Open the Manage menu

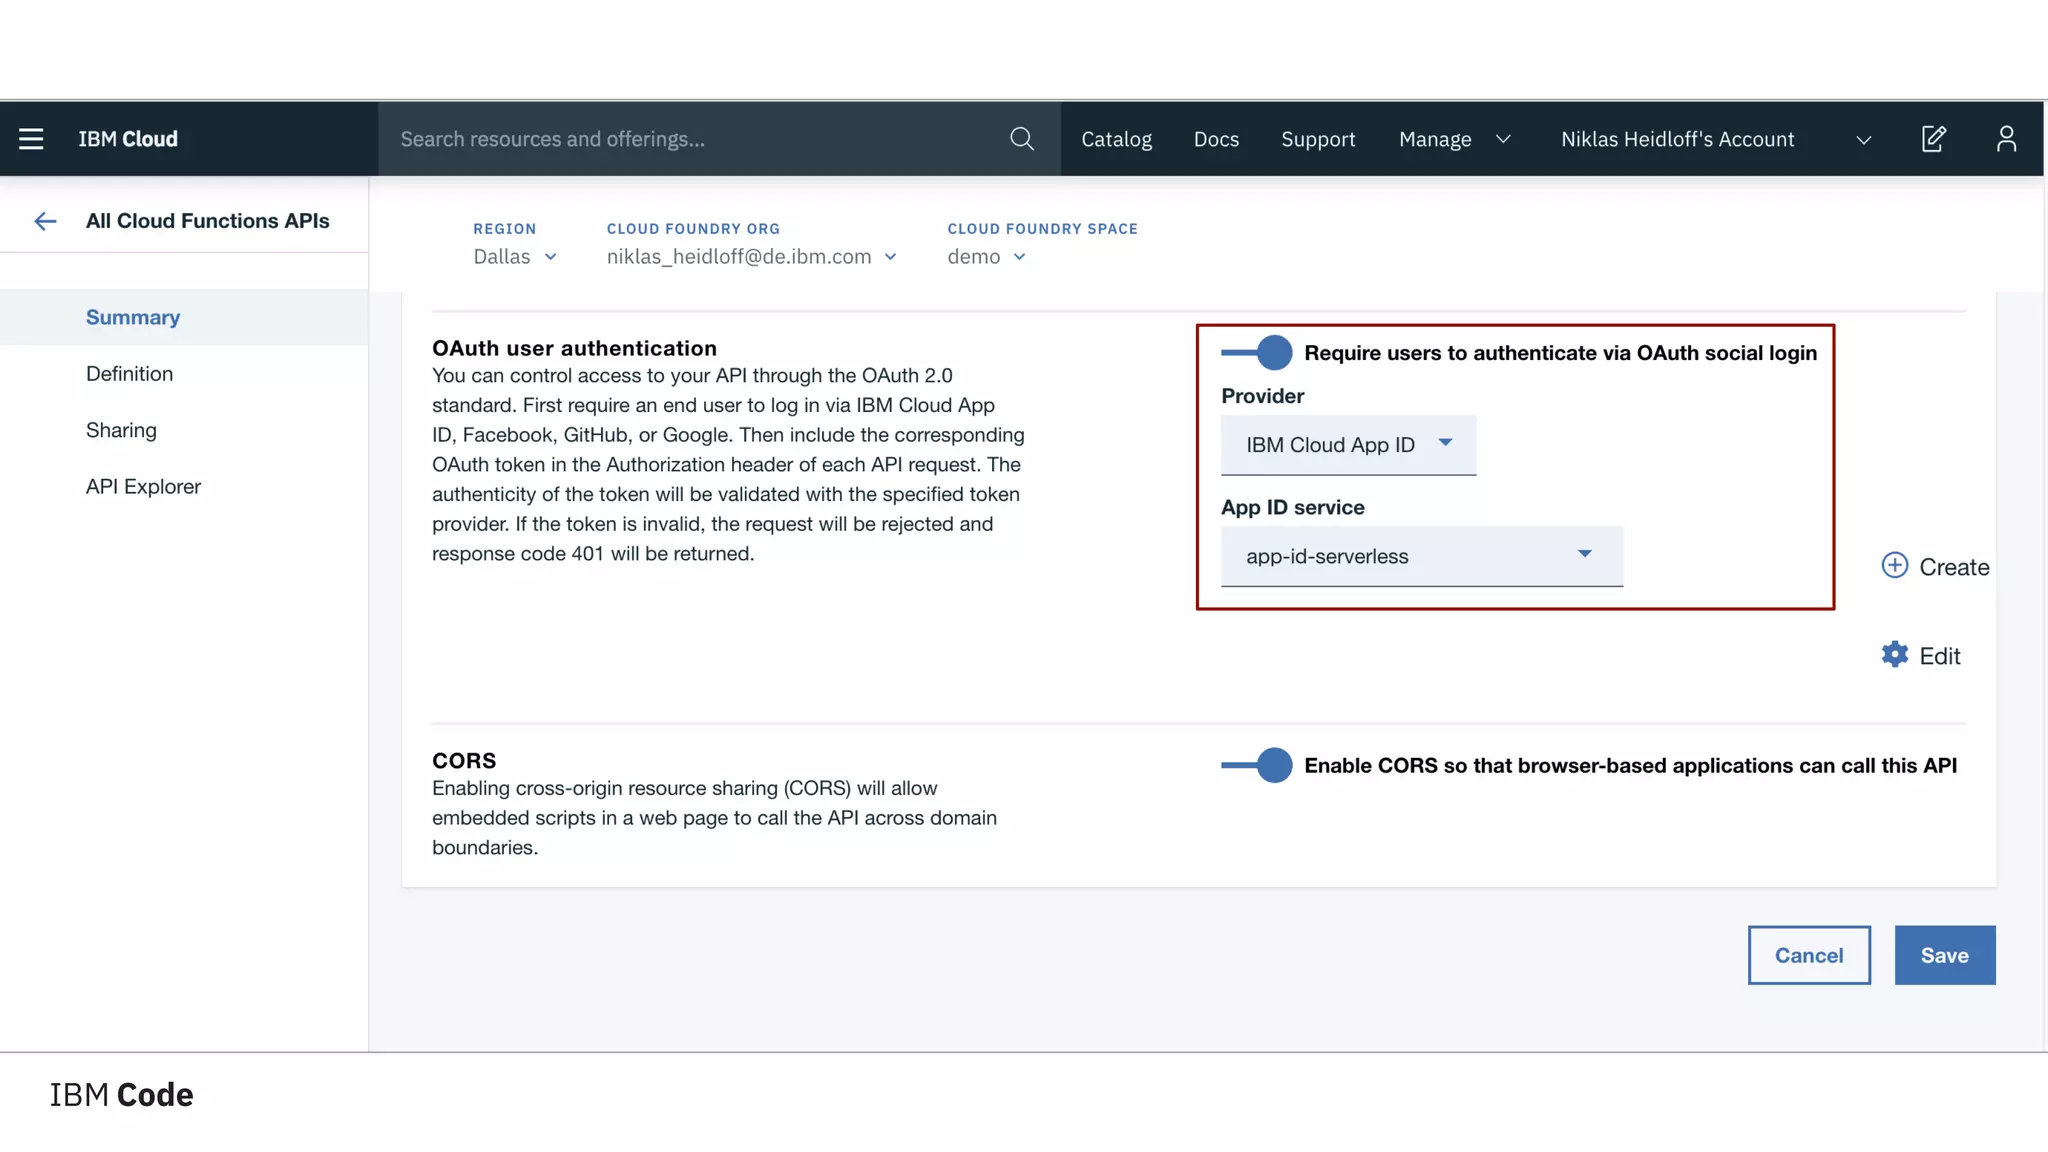[1453, 139]
